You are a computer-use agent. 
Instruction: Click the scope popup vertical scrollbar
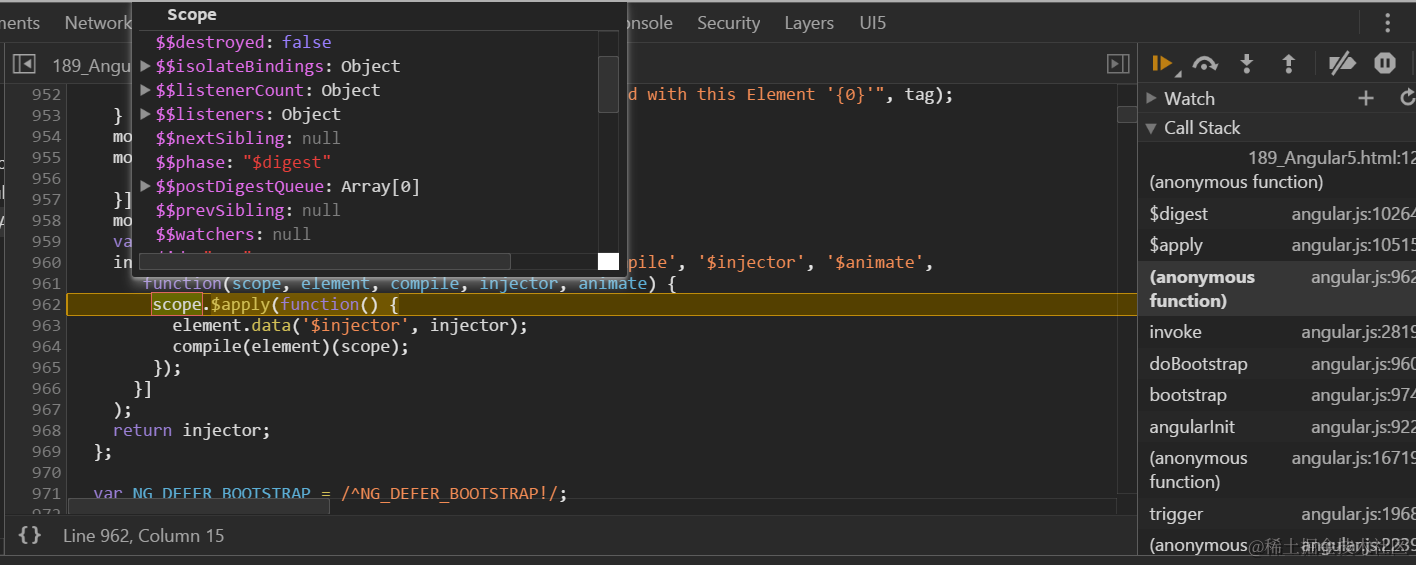[x=608, y=85]
